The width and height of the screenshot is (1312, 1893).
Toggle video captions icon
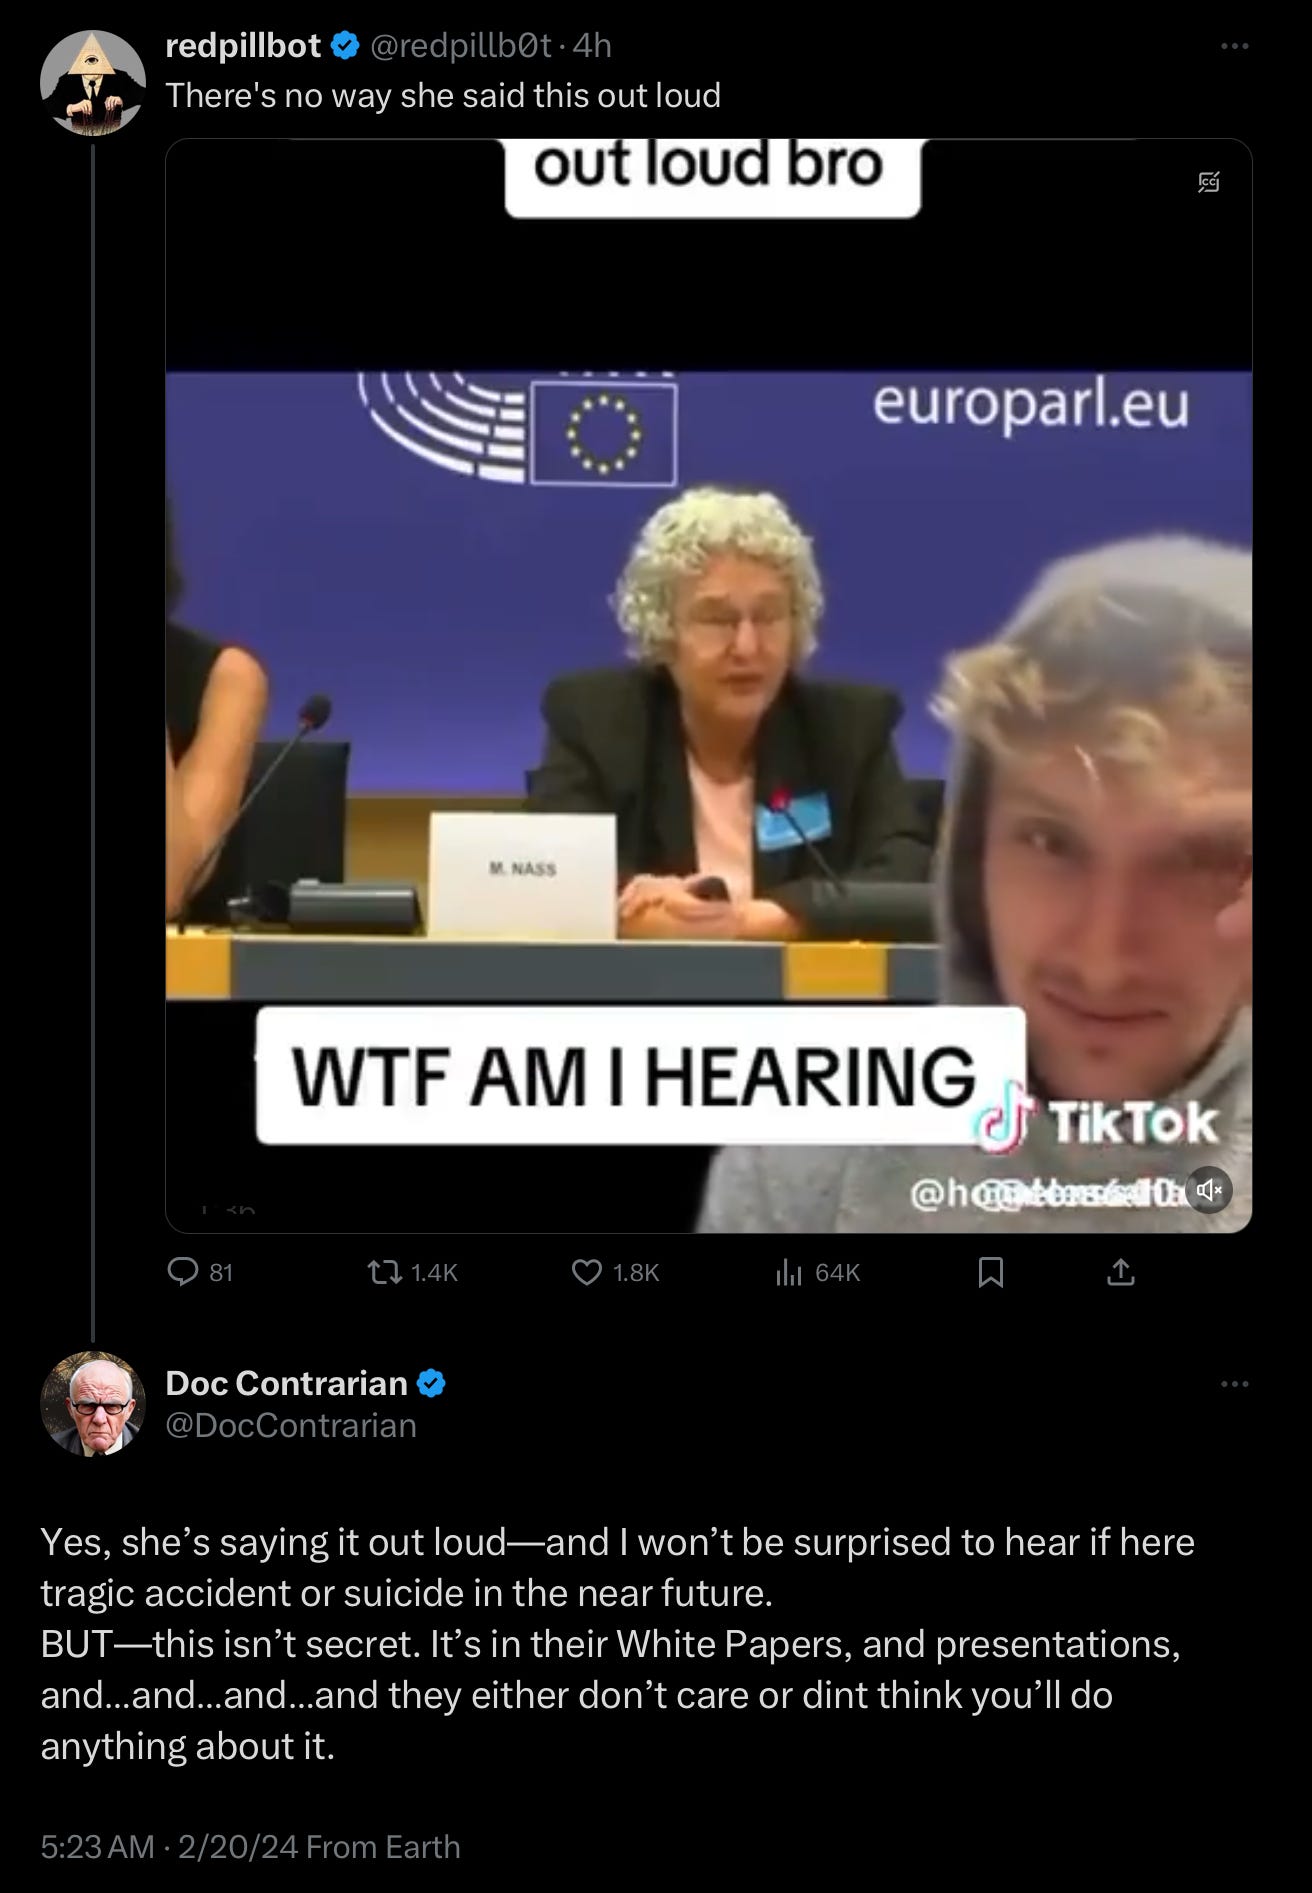(x=1209, y=182)
